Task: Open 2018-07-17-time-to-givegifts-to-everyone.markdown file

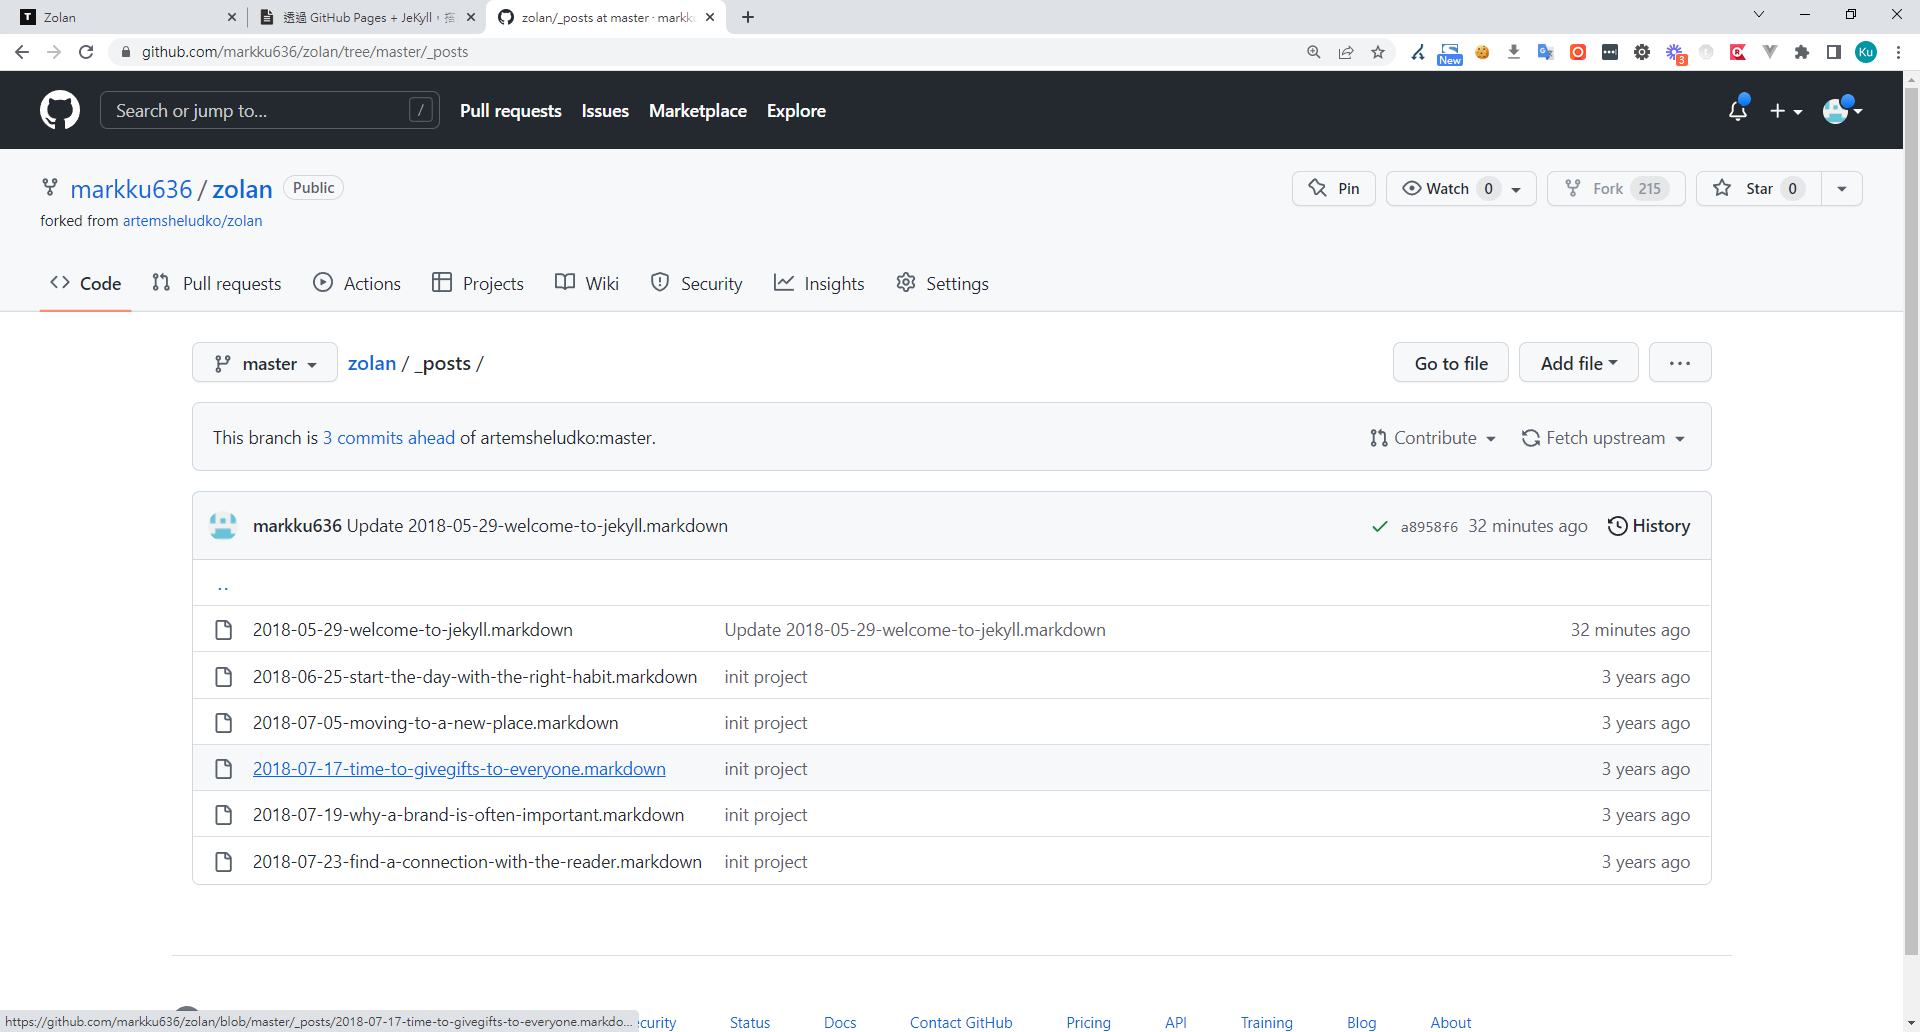Action: [459, 769]
